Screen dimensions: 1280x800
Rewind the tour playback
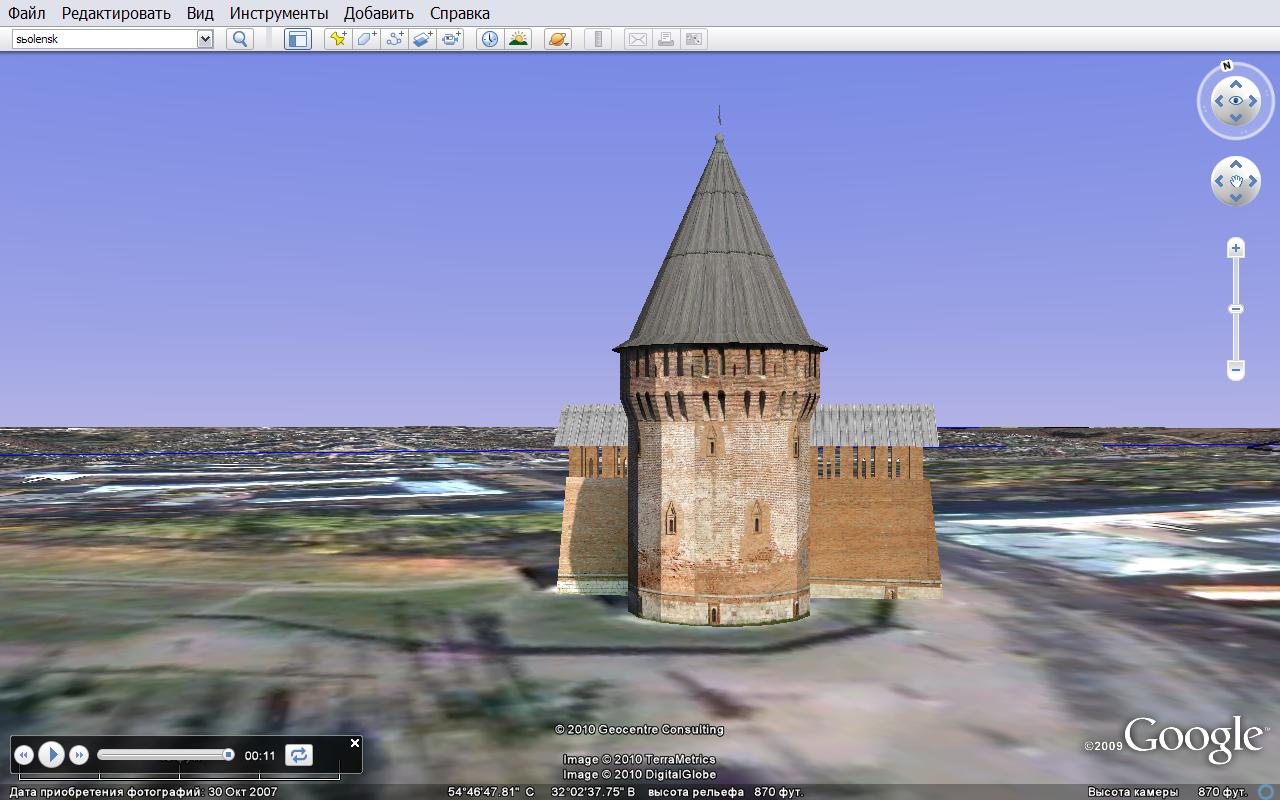click(24, 755)
